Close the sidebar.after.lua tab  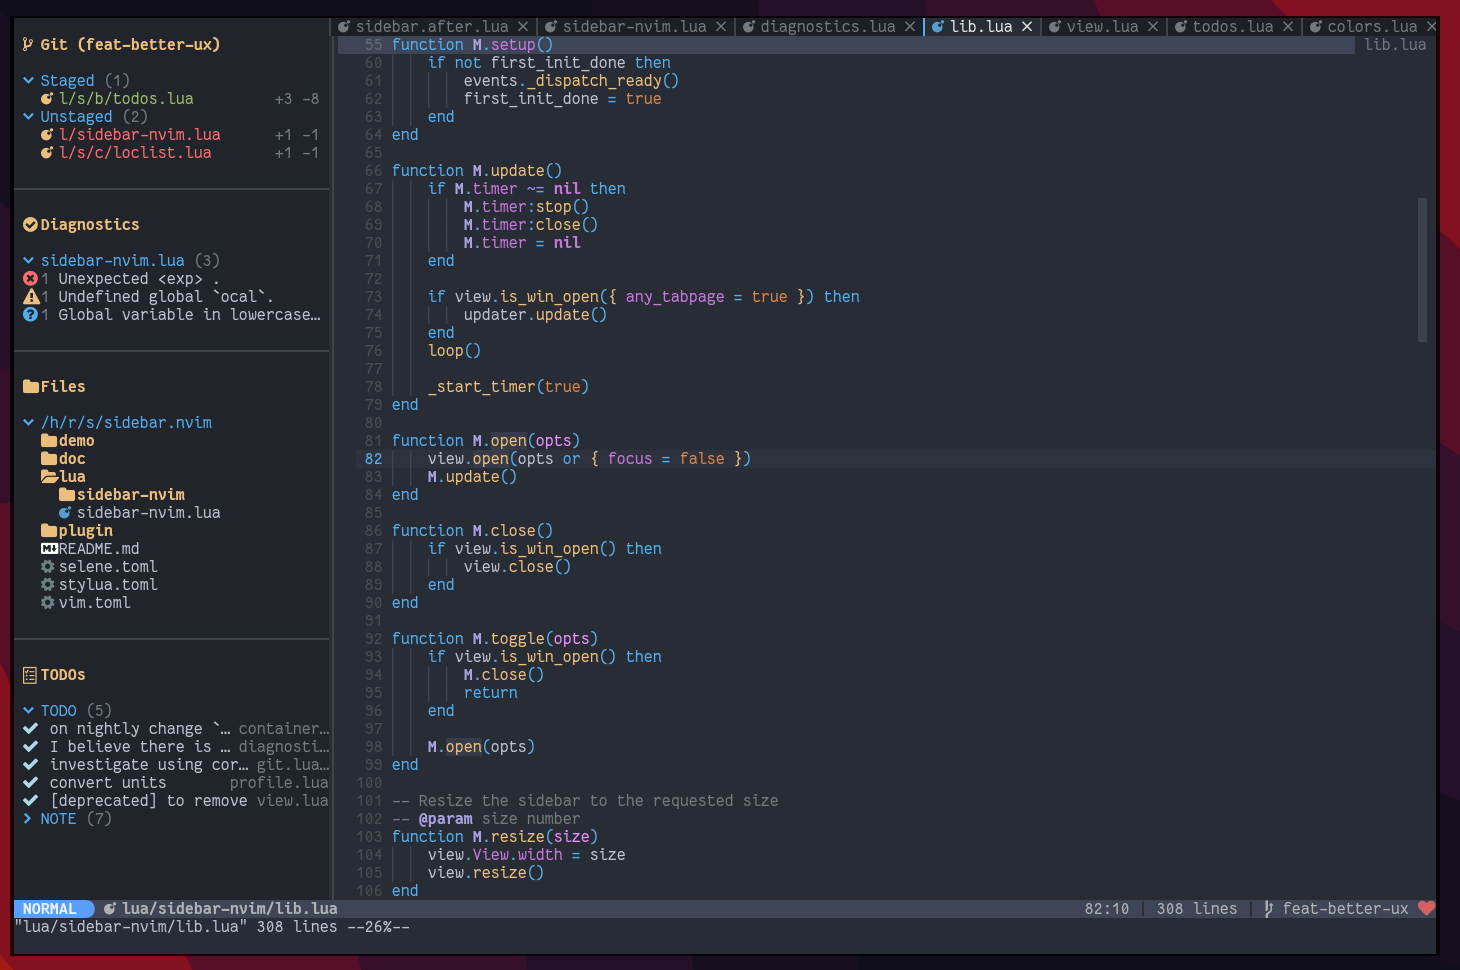point(523,27)
